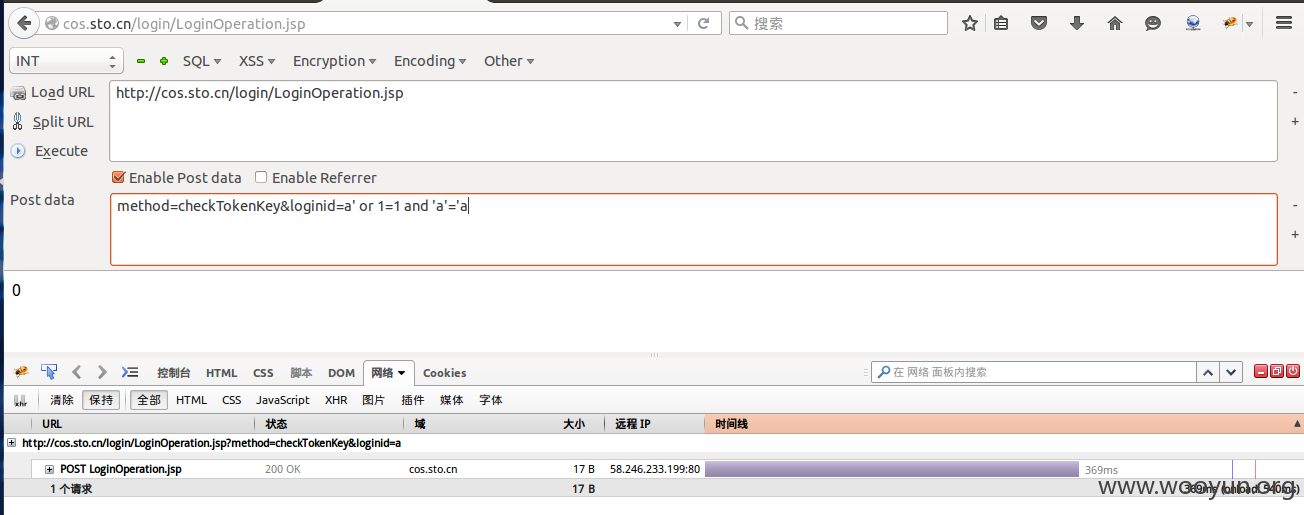Sort by the 状态 status column header

(x=276, y=424)
